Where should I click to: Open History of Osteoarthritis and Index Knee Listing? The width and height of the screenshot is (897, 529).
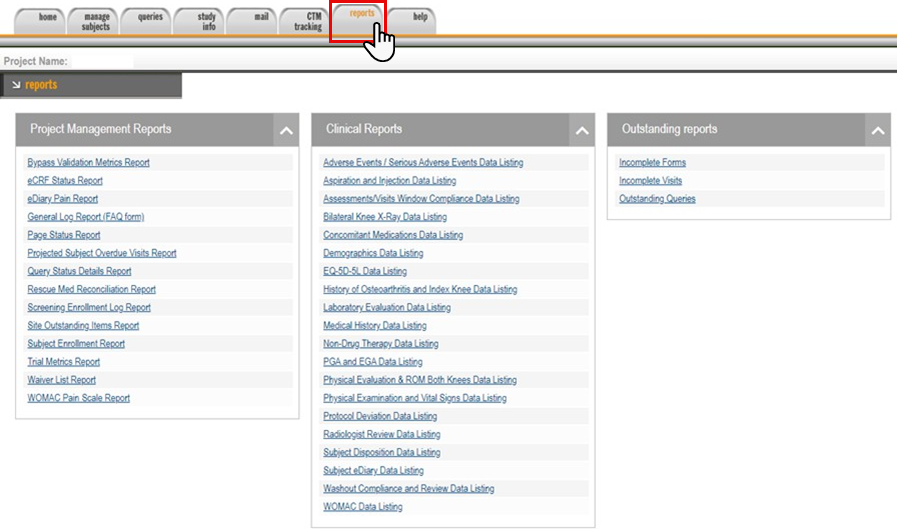tap(420, 289)
